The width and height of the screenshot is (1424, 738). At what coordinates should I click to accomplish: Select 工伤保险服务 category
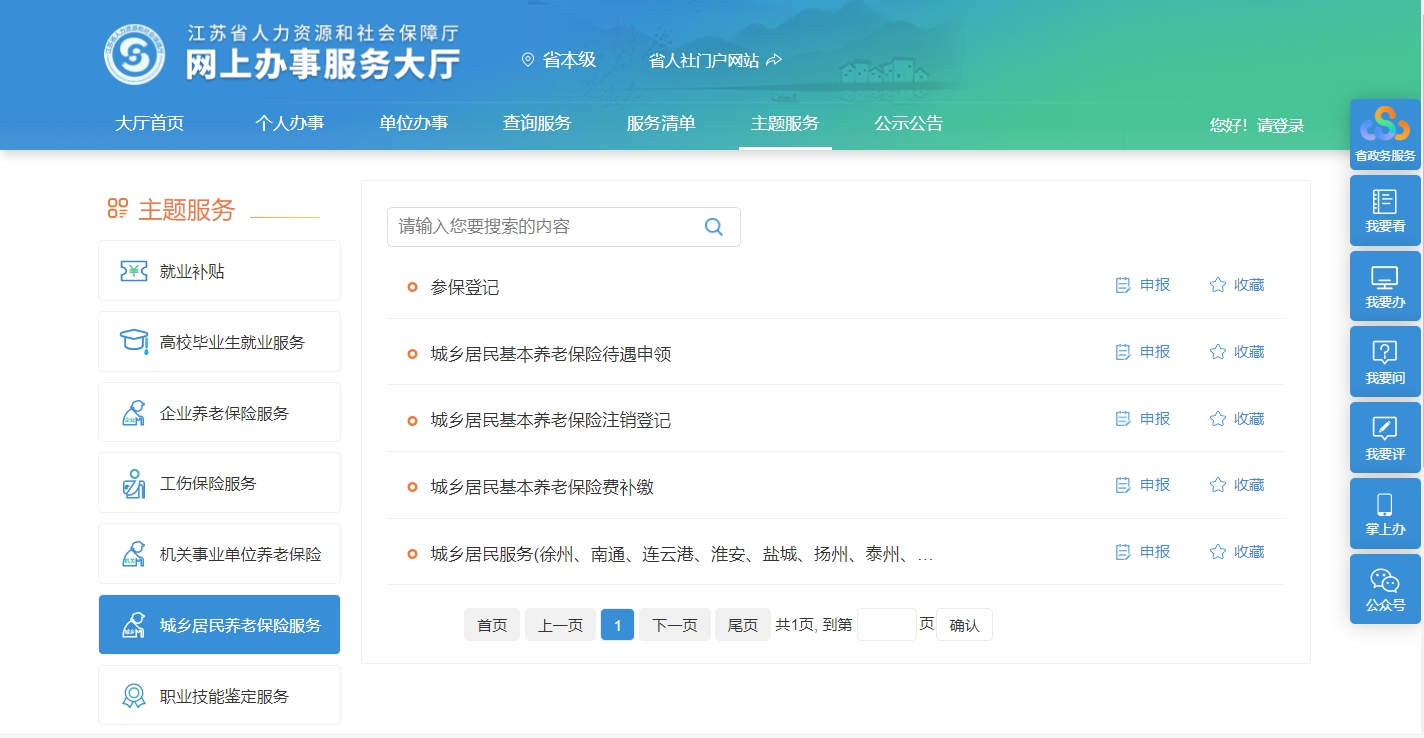(219, 483)
